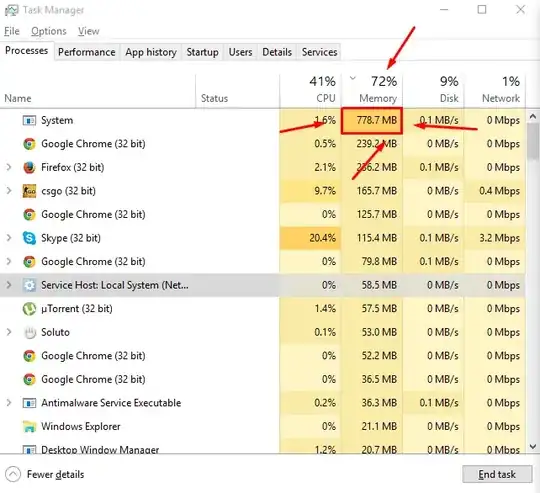Click Chrome icon in 239.2 MB row
540x493 pixels.
coord(29,144)
